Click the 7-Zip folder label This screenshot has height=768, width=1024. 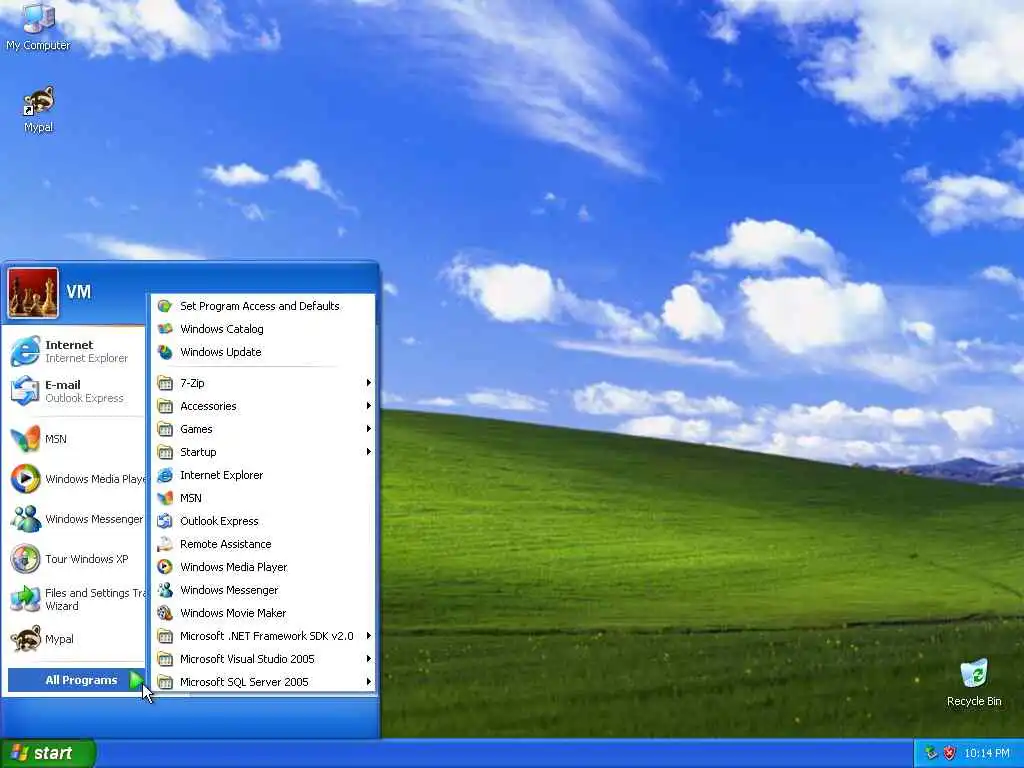click(x=192, y=383)
